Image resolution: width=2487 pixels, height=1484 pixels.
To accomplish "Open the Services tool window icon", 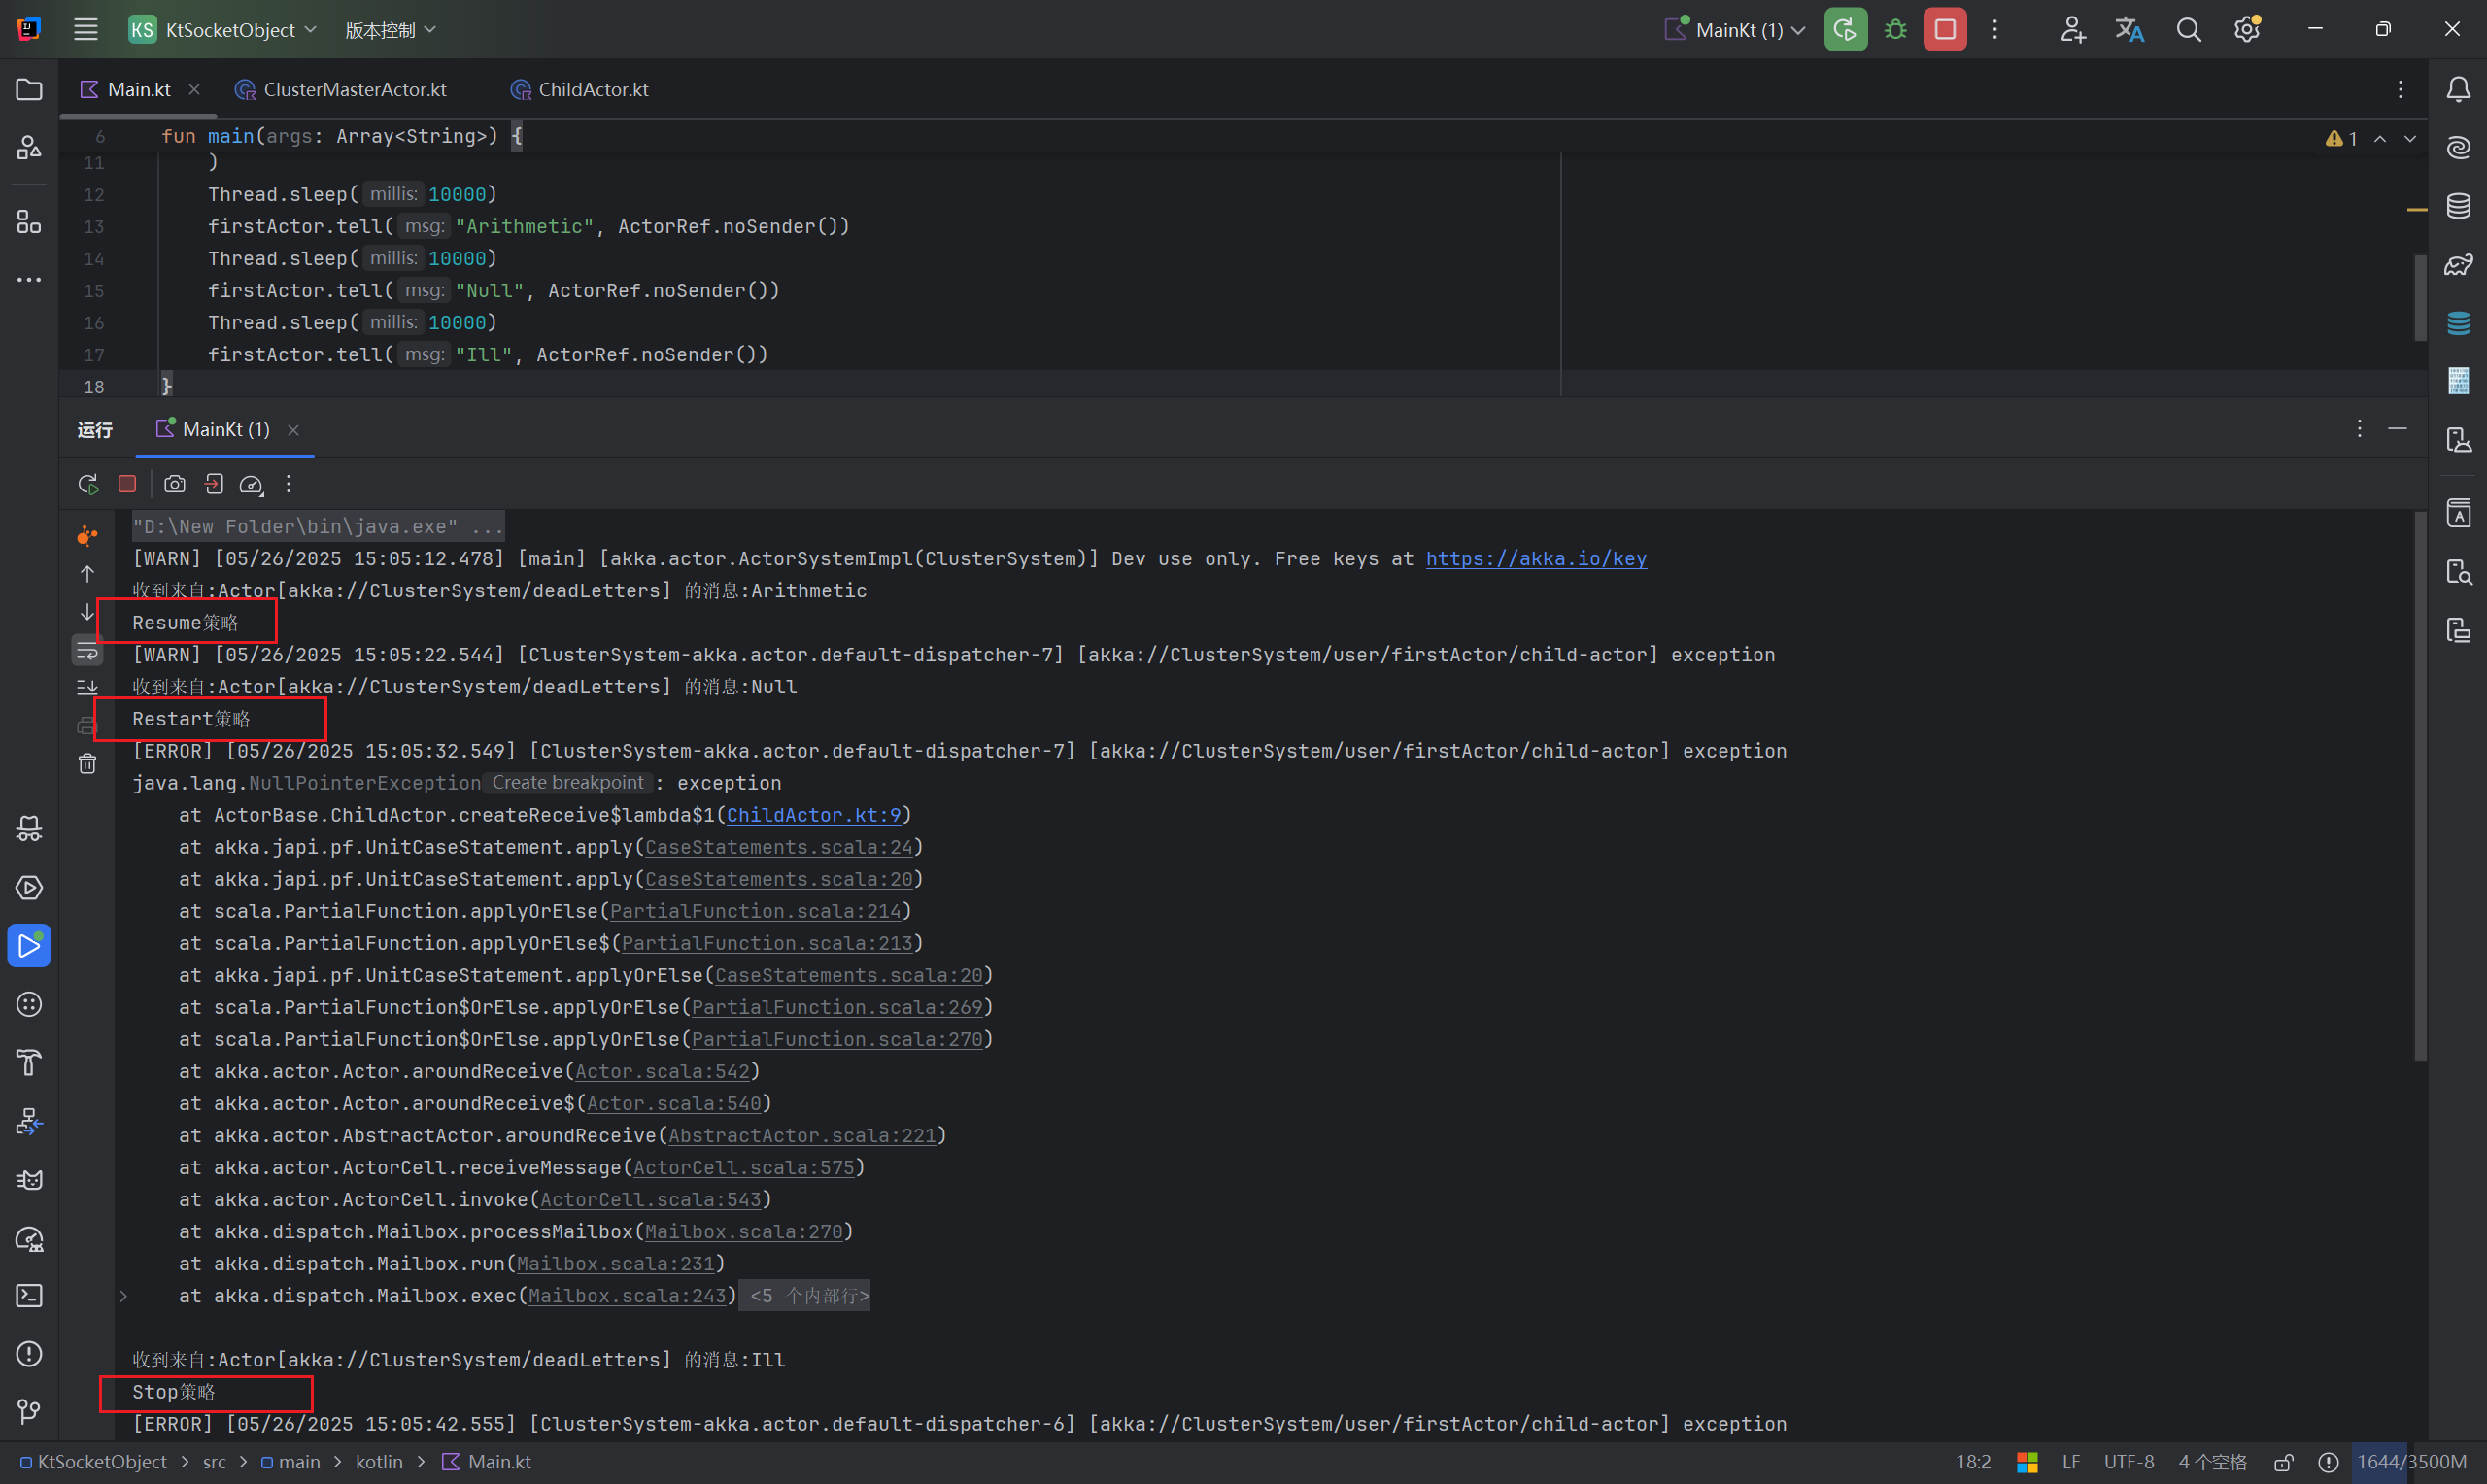I will coord(29,888).
